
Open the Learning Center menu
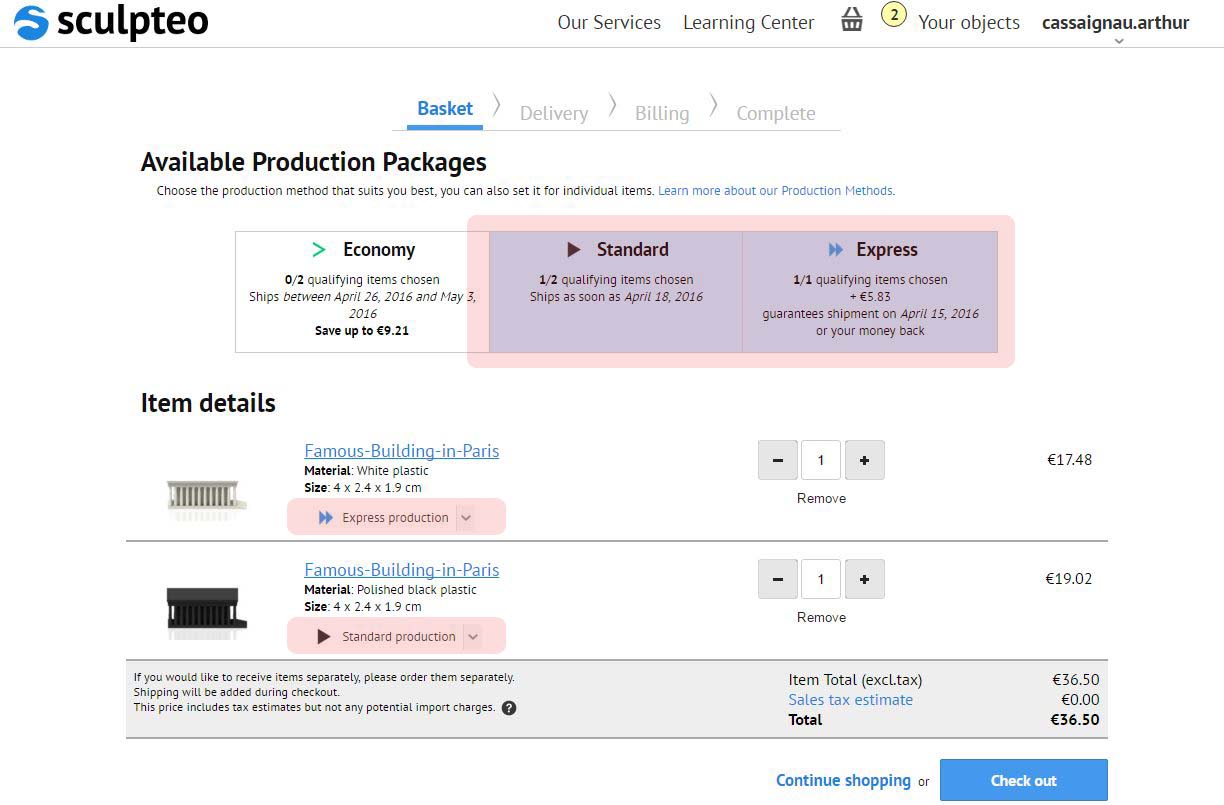[749, 22]
